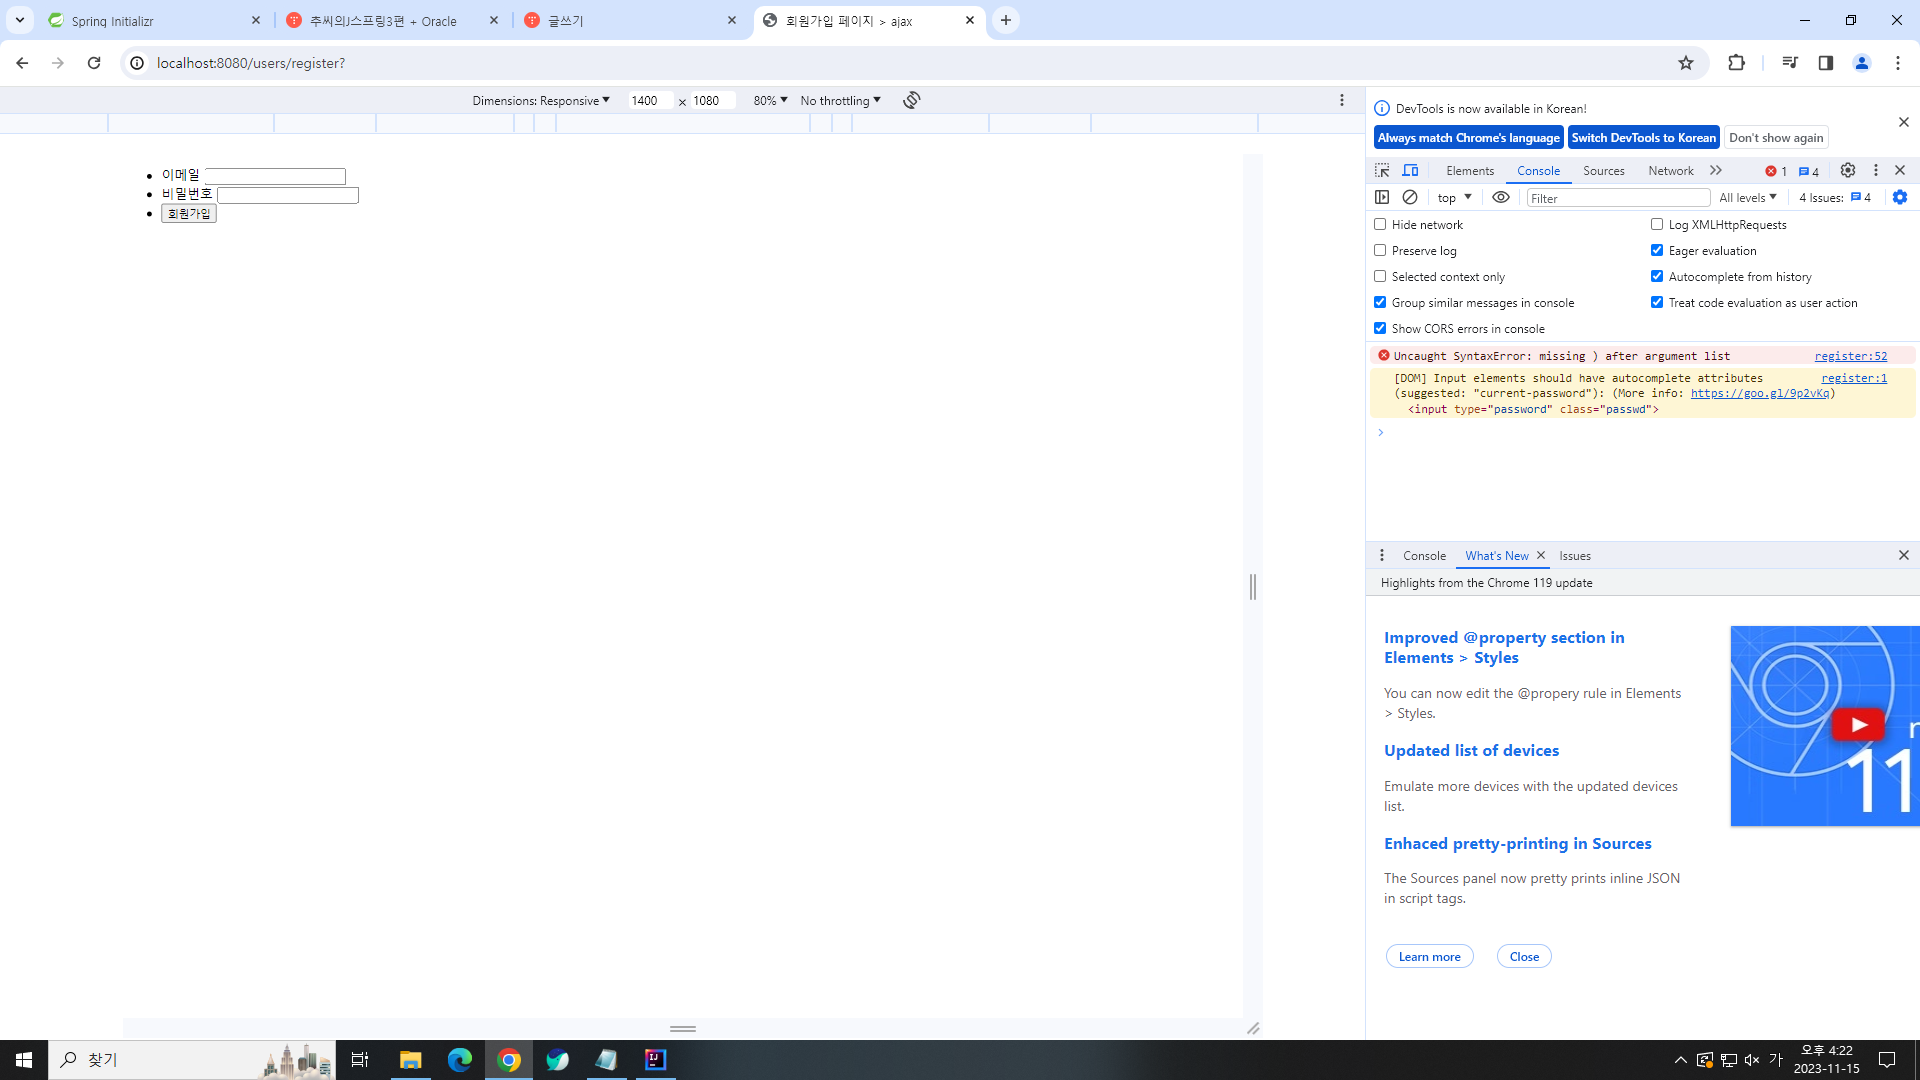1920x1080 pixels.
Task: Enable the Preserve log checkbox
Action: pyautogui.click(x=1380, y=251)
